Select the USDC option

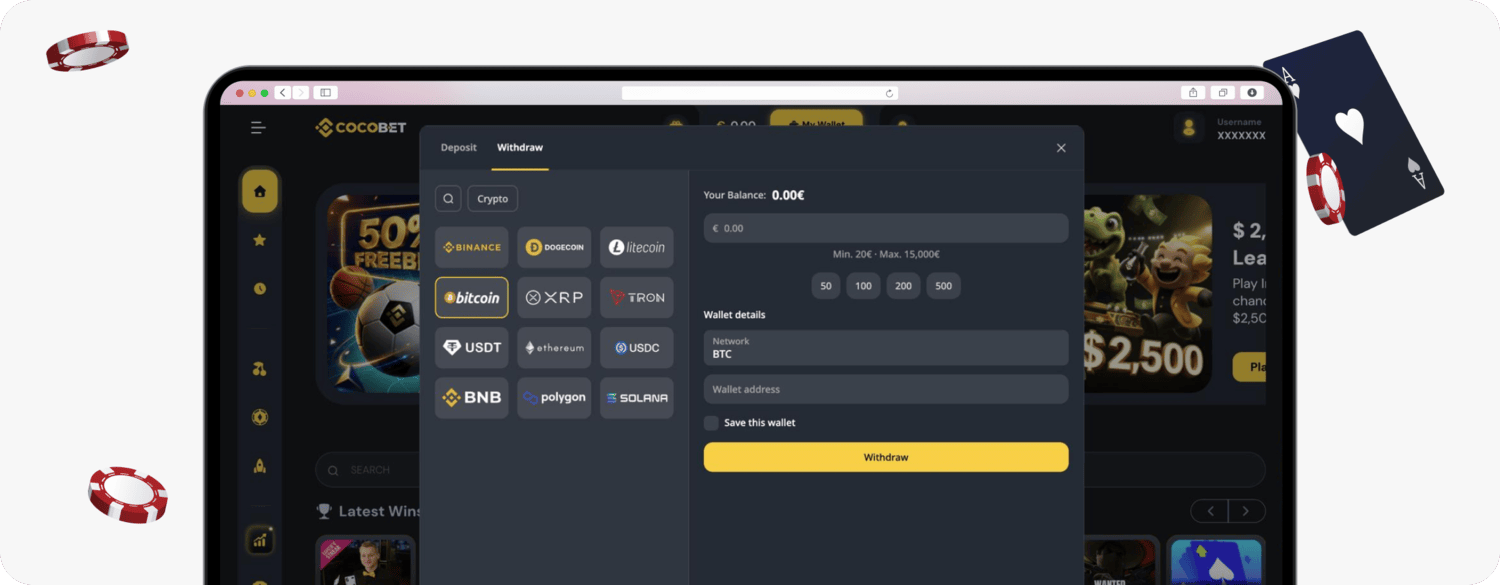coord(637,347)
